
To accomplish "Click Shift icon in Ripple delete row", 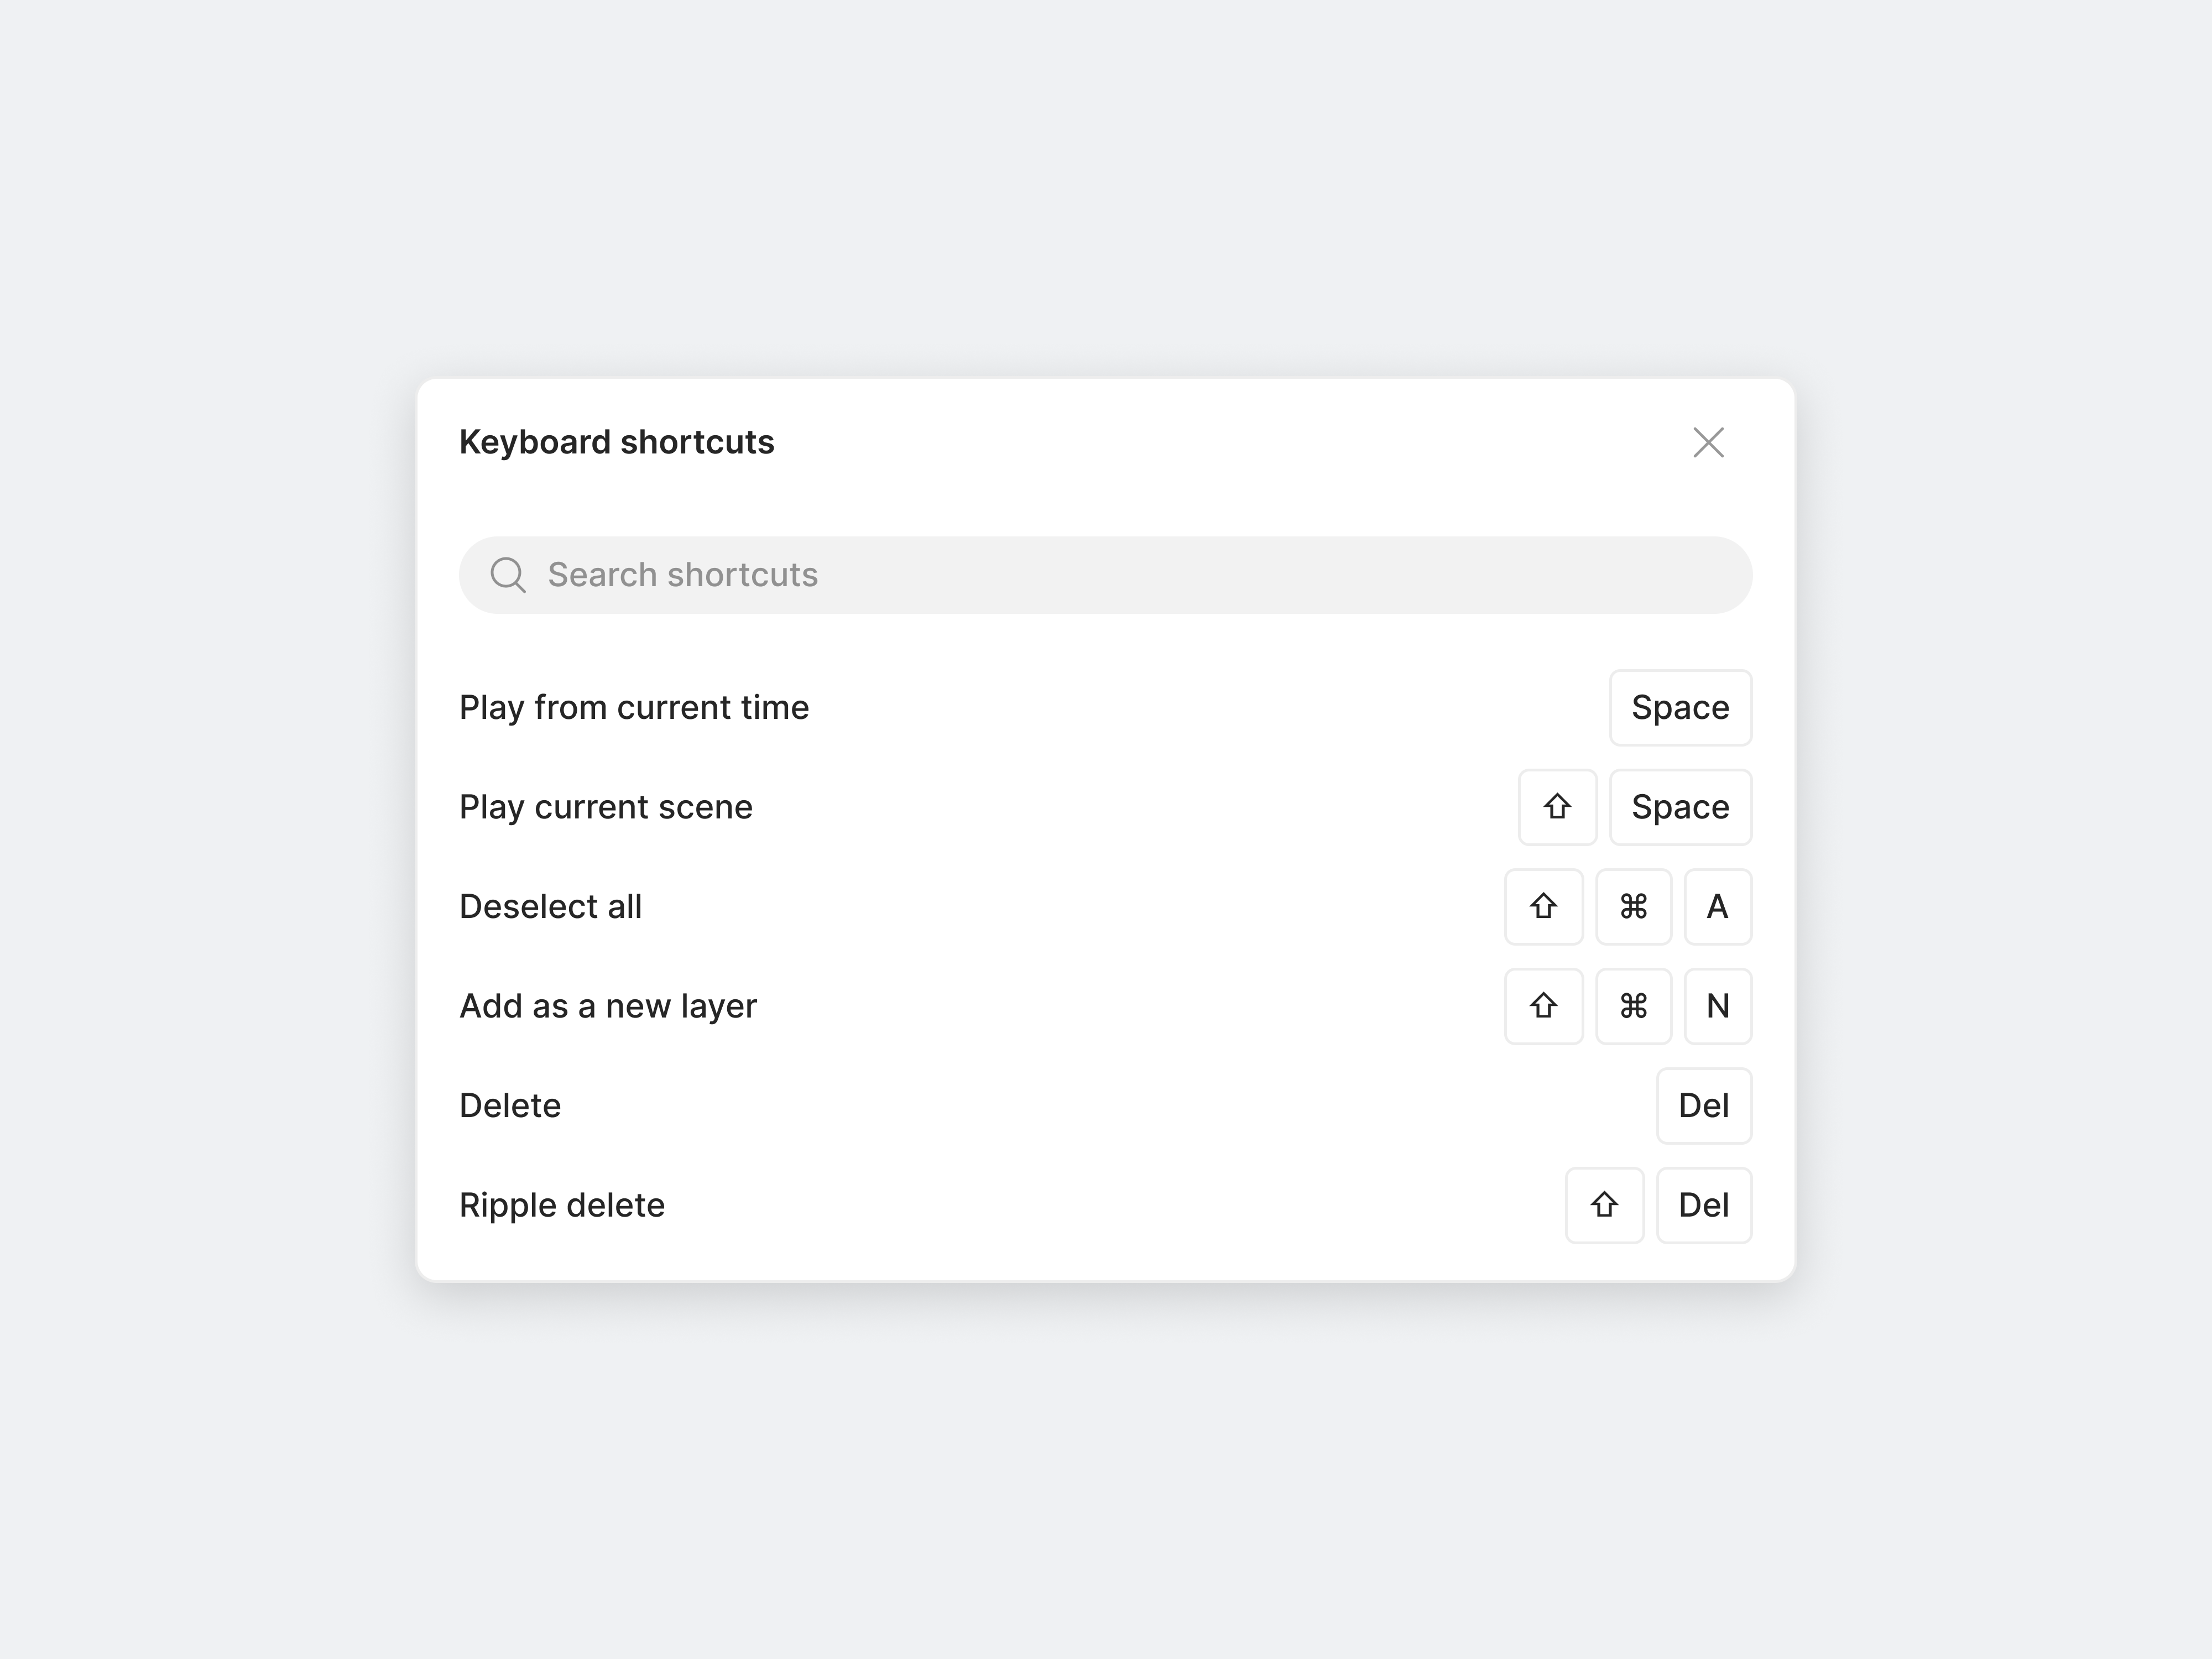I will coord(1604,1205).
